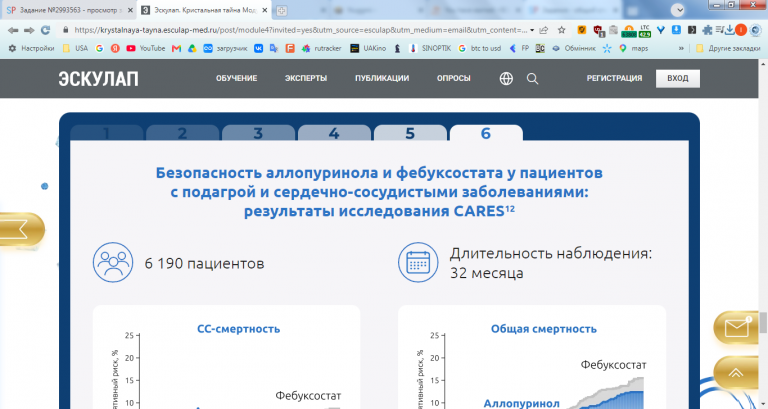The height and width of the screenshot is (409, 768).
Task: Open the media control playlist icon
Action: [719, 30]
